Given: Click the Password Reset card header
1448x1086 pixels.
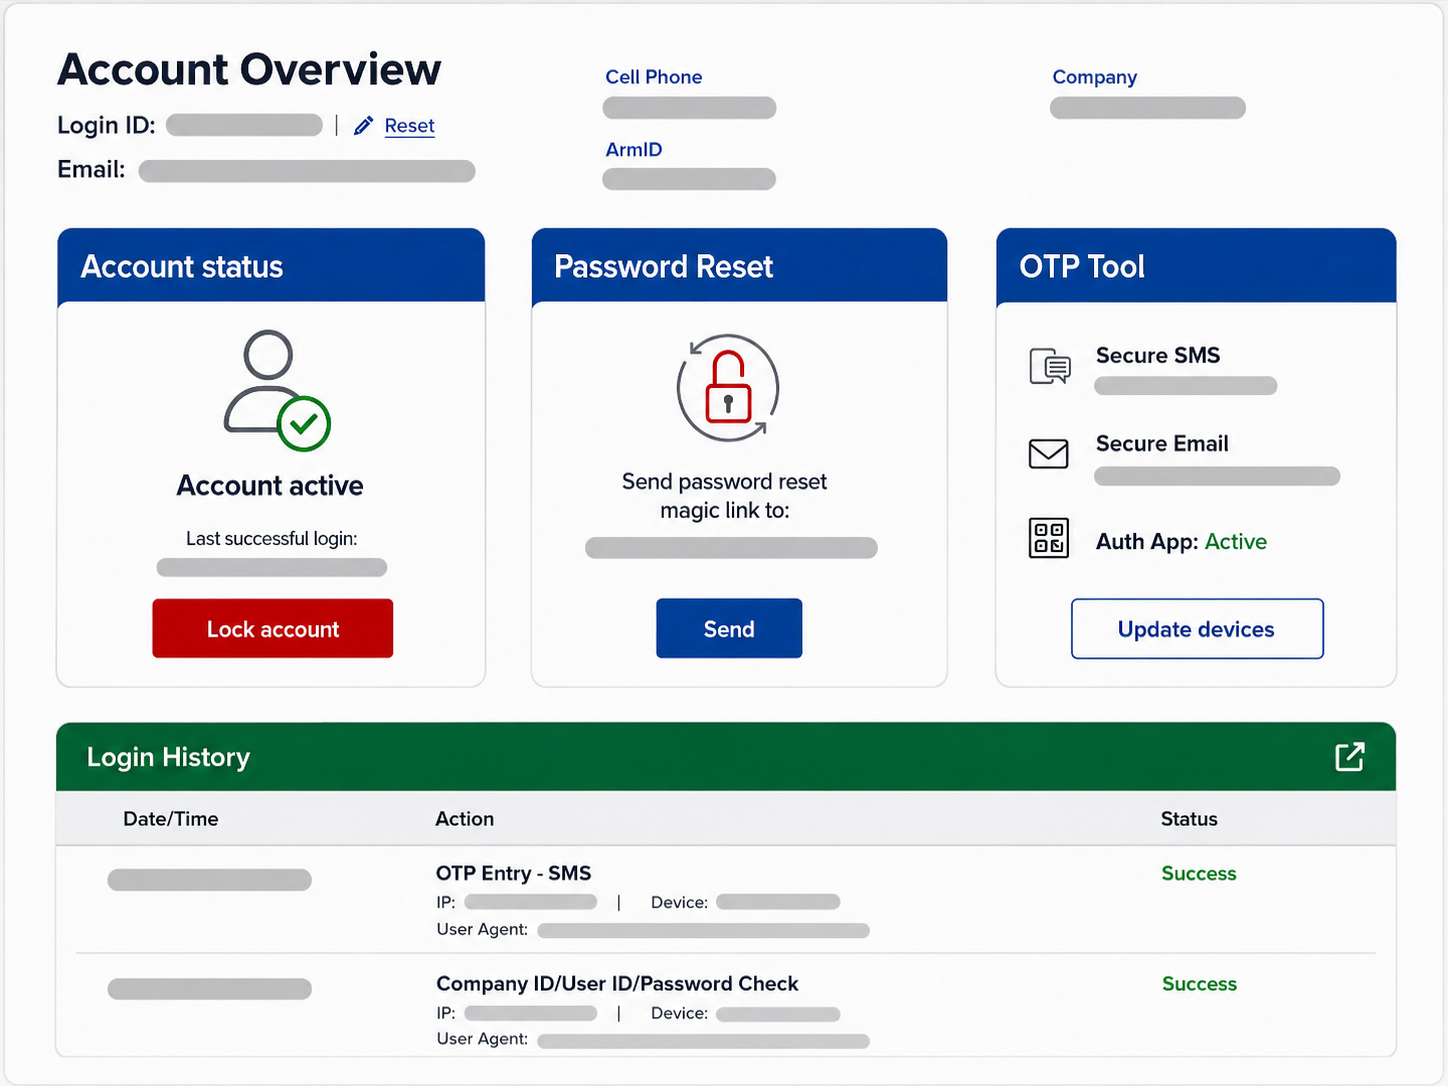Looking at the screenshot, I should [x=739, y=266].
